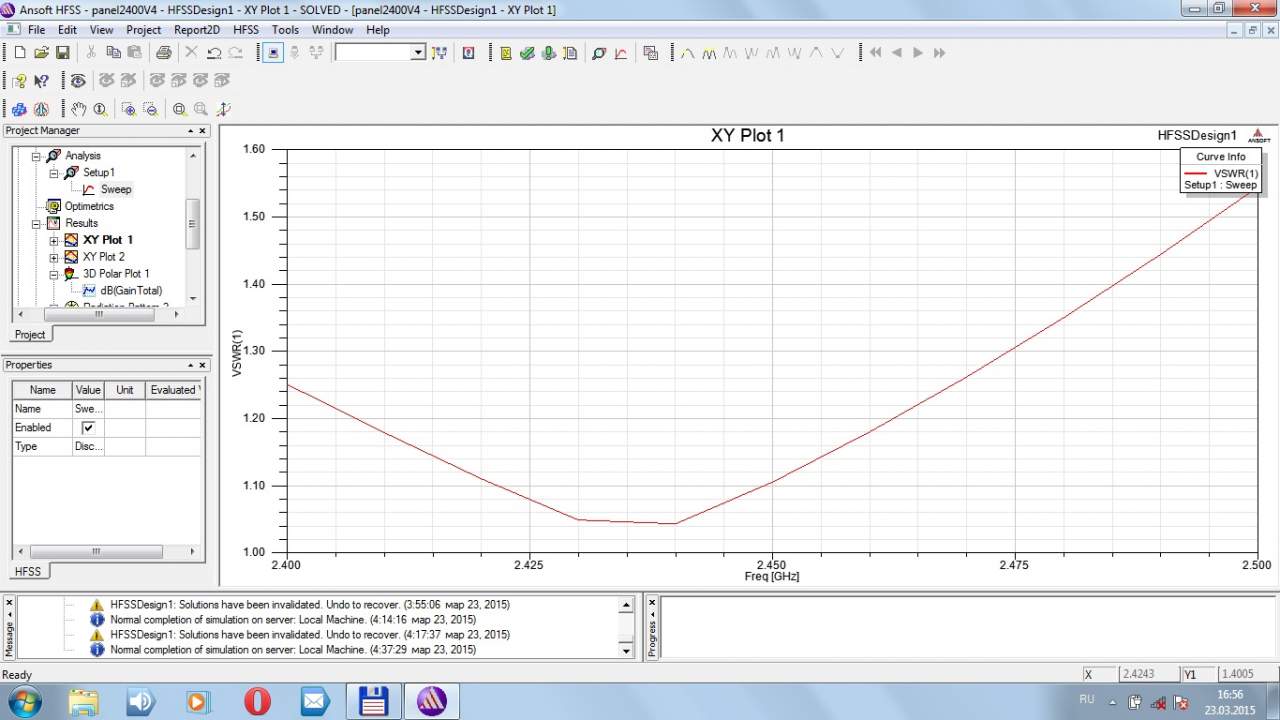Open the Opera browser from taskbar
This screenshot has width=1280, height=720.
(256, 702)
